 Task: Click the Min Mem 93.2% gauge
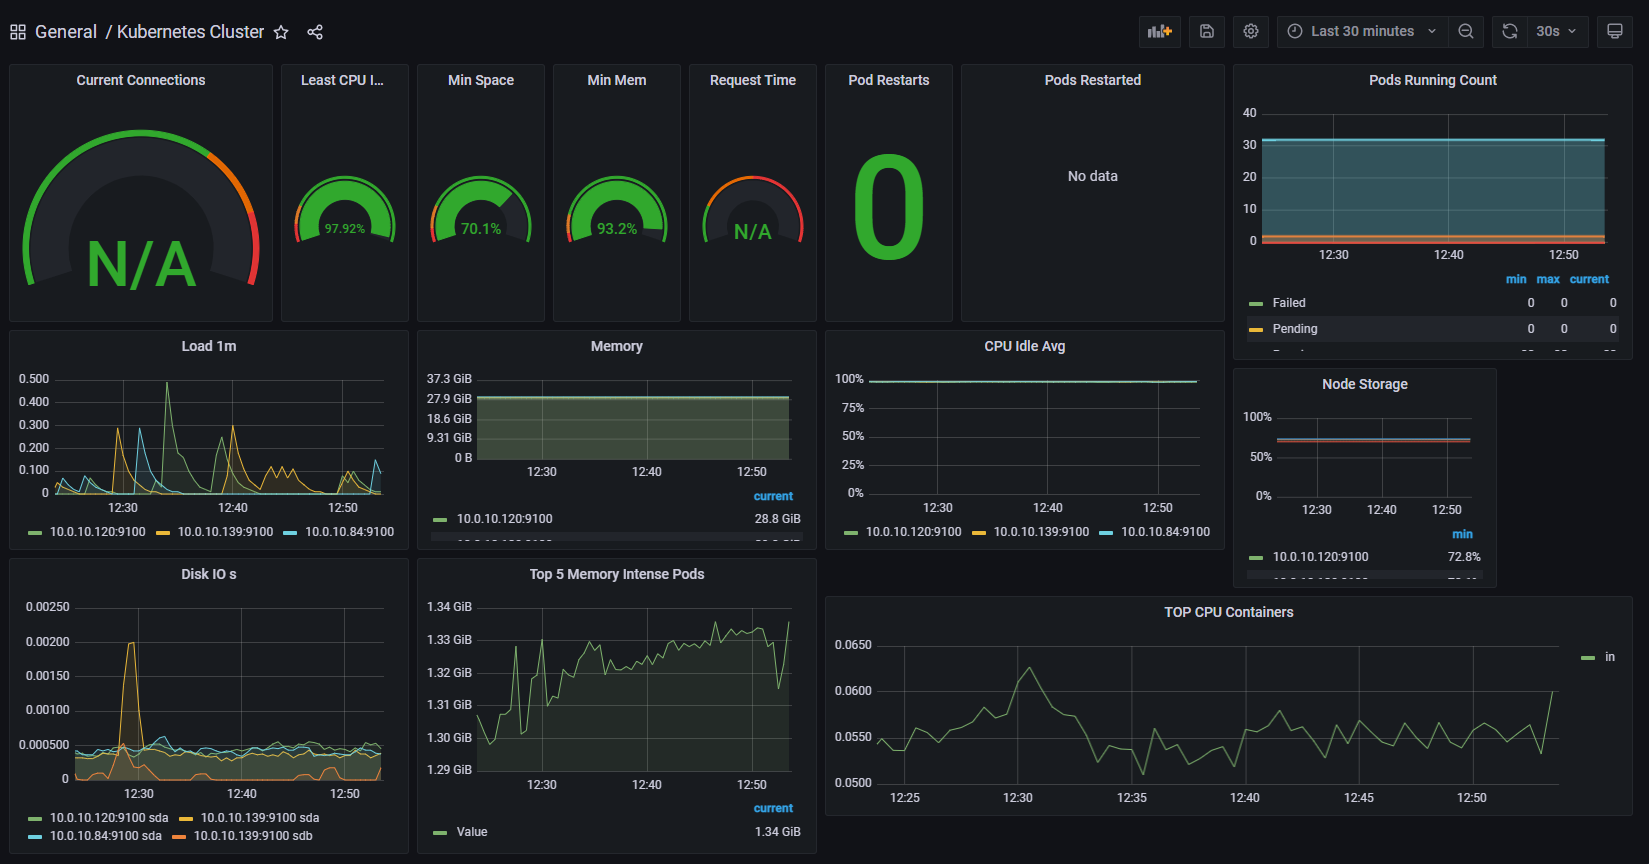[617, 210]
